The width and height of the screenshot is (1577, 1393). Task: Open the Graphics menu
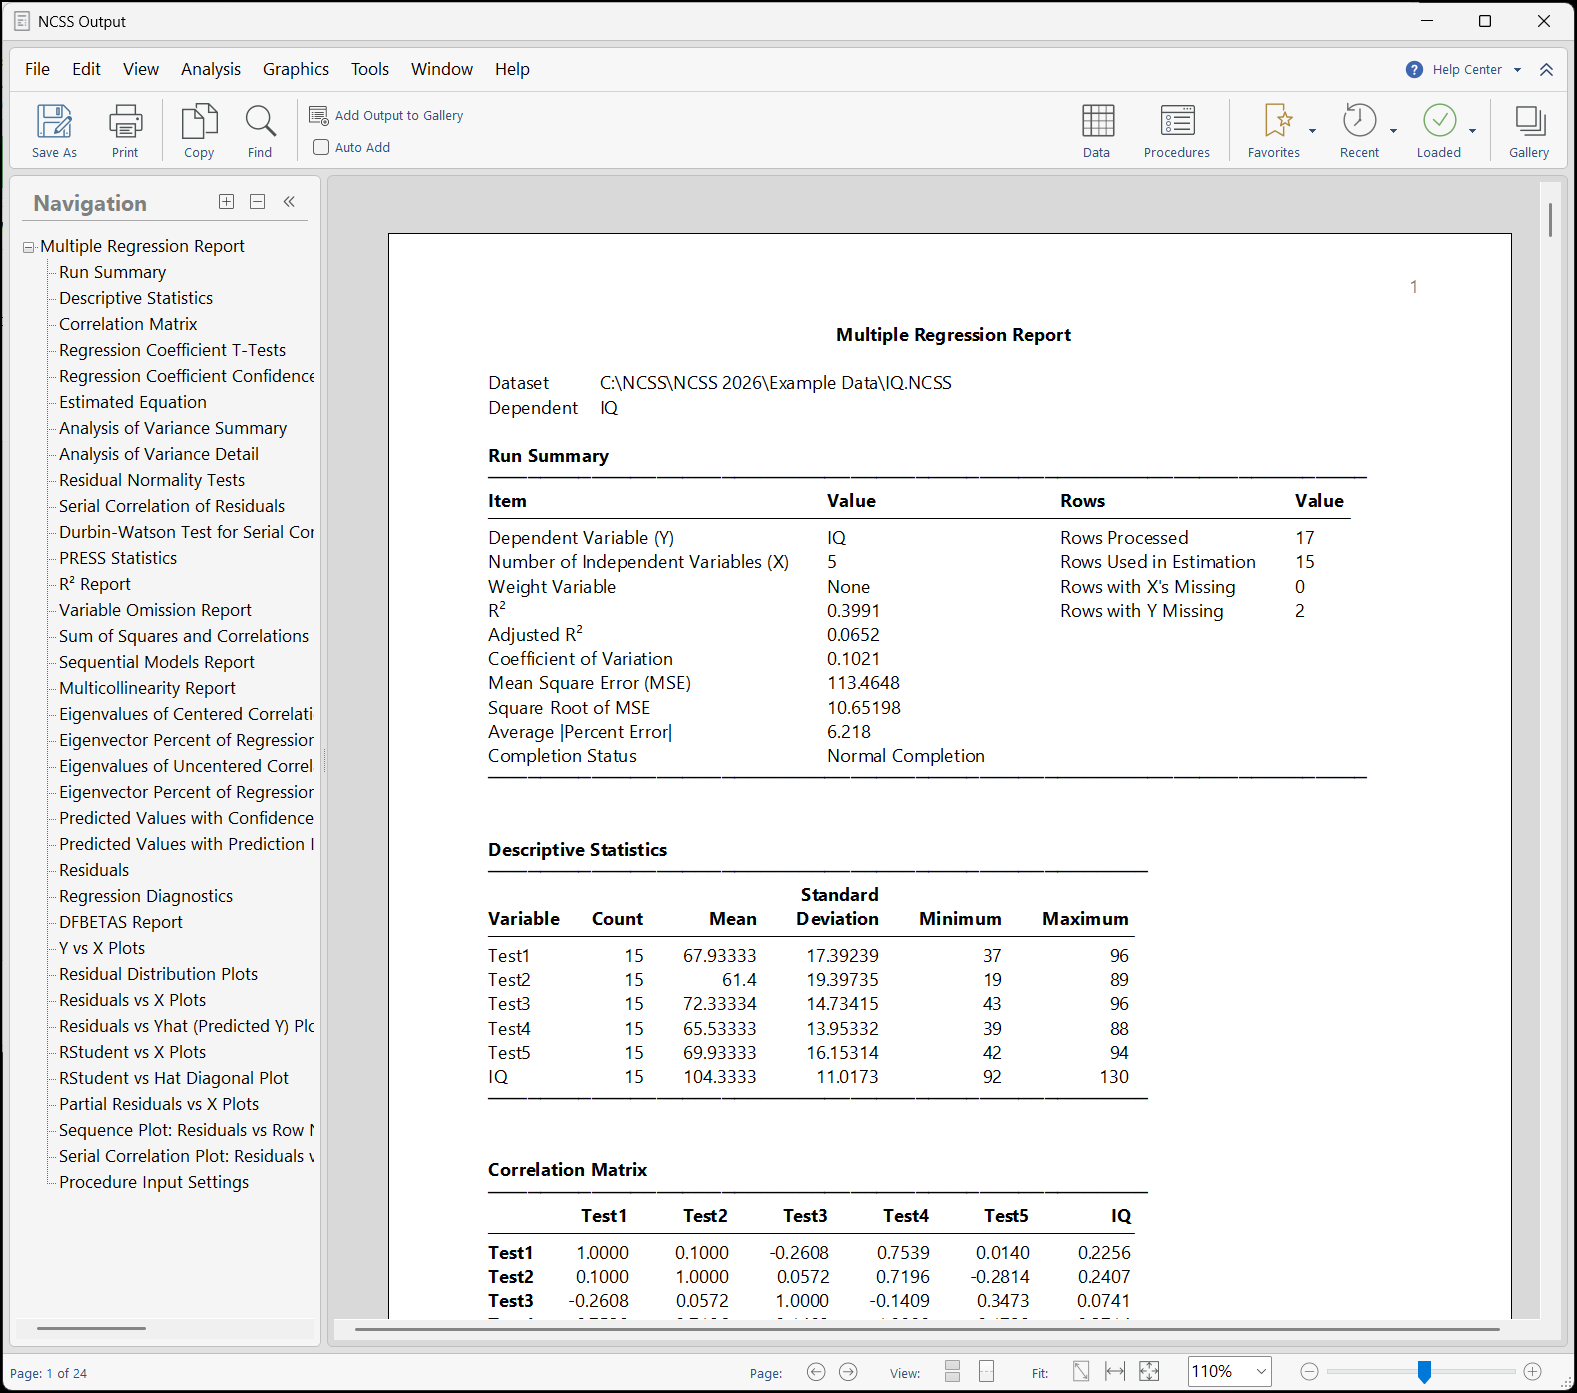click(x=295, y=69)
